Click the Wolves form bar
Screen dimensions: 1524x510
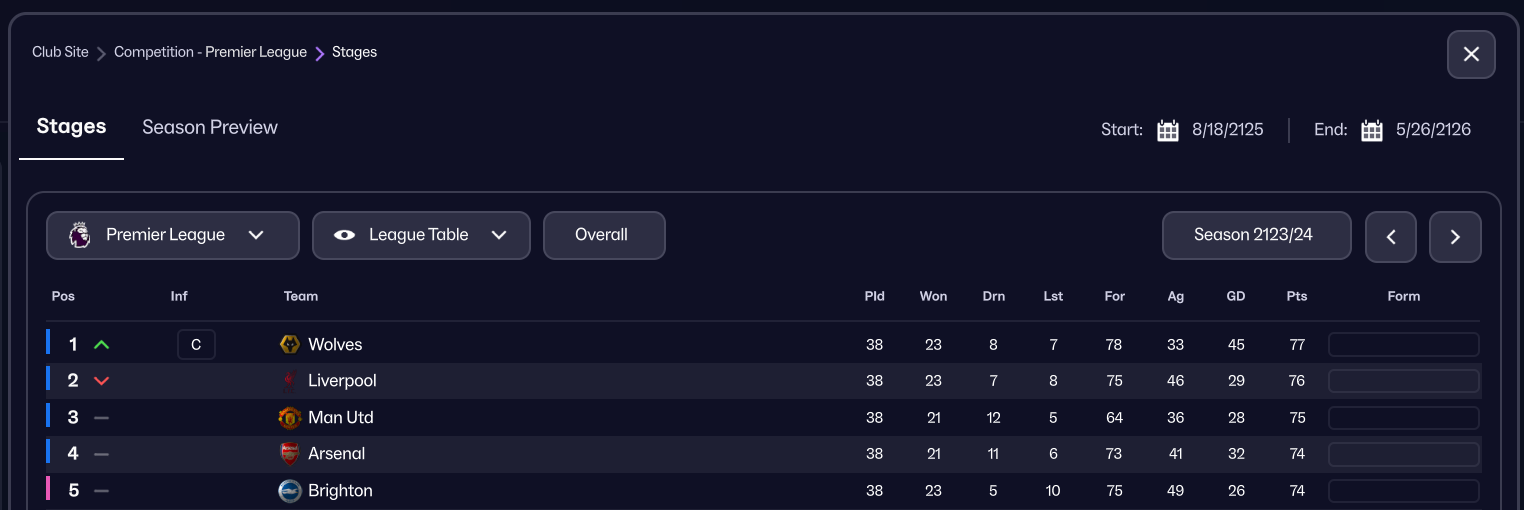pyautogui.click(x=1403, y=345)
